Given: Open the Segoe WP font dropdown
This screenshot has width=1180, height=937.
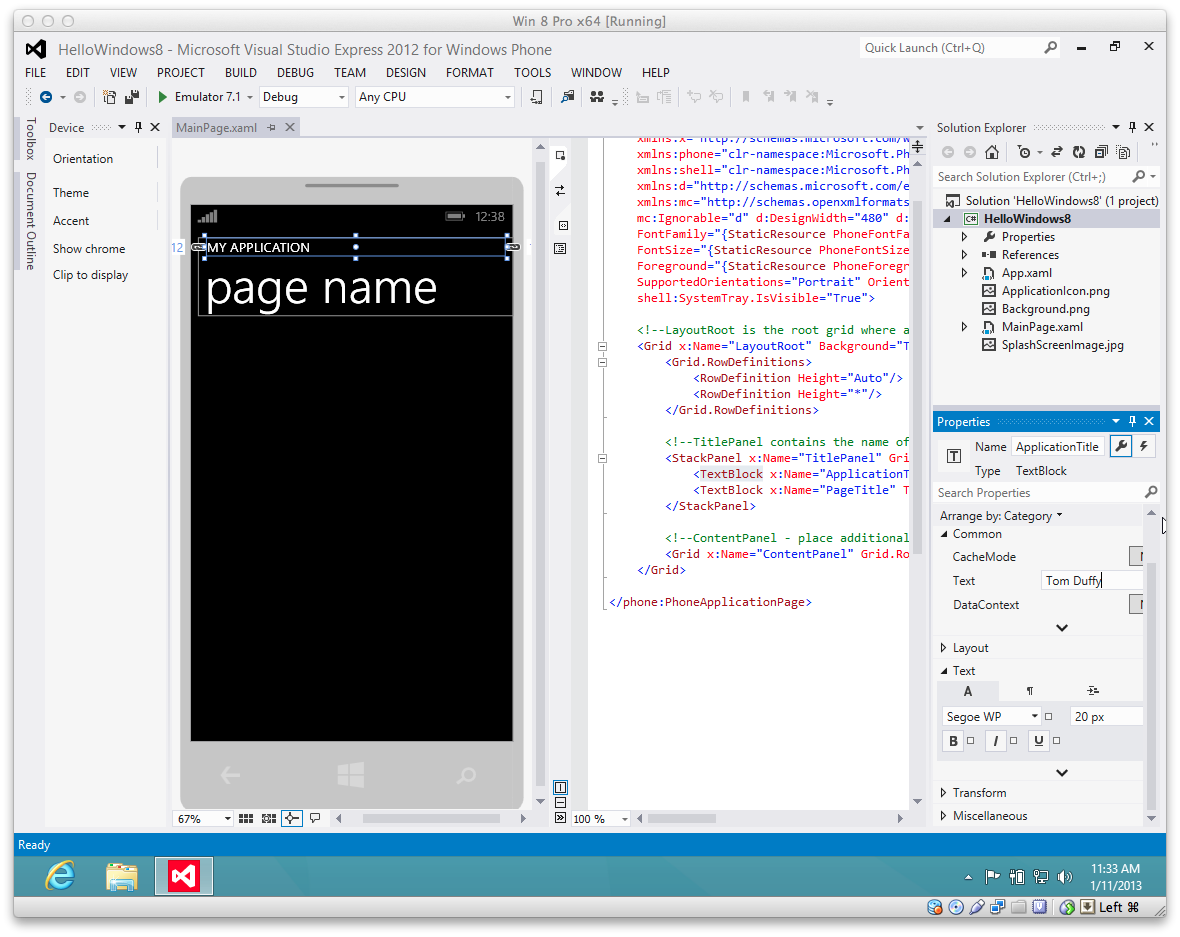Looking at the screenshot, I should pyautogui.click(x=1035, y=716).
